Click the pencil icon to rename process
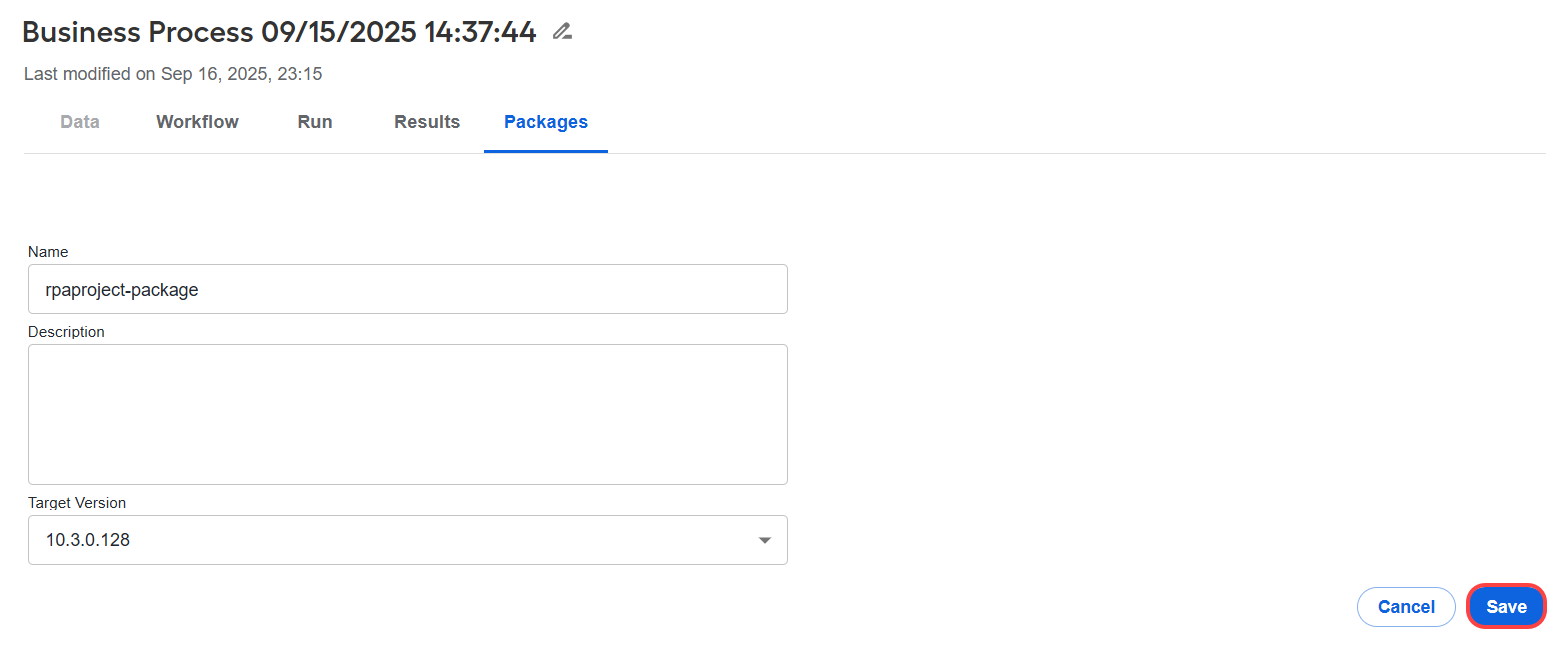Image resolution: width=1555 pixels, height=656 pixels. coord(563,32)
